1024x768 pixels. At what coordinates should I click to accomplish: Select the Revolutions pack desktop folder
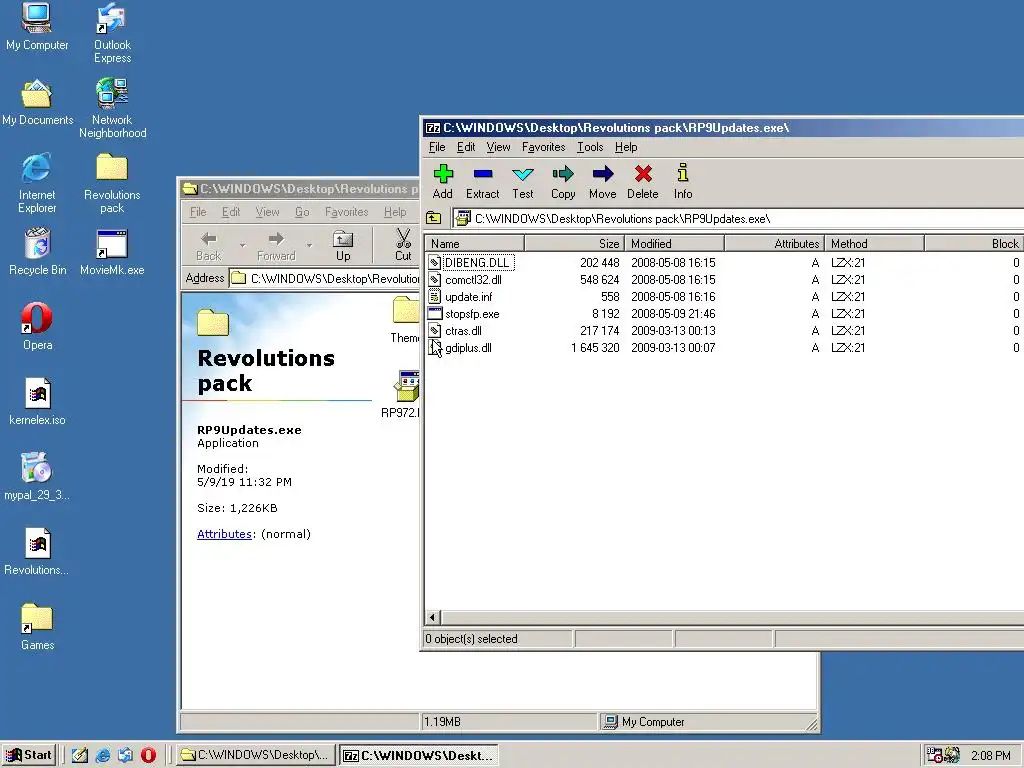112,184
